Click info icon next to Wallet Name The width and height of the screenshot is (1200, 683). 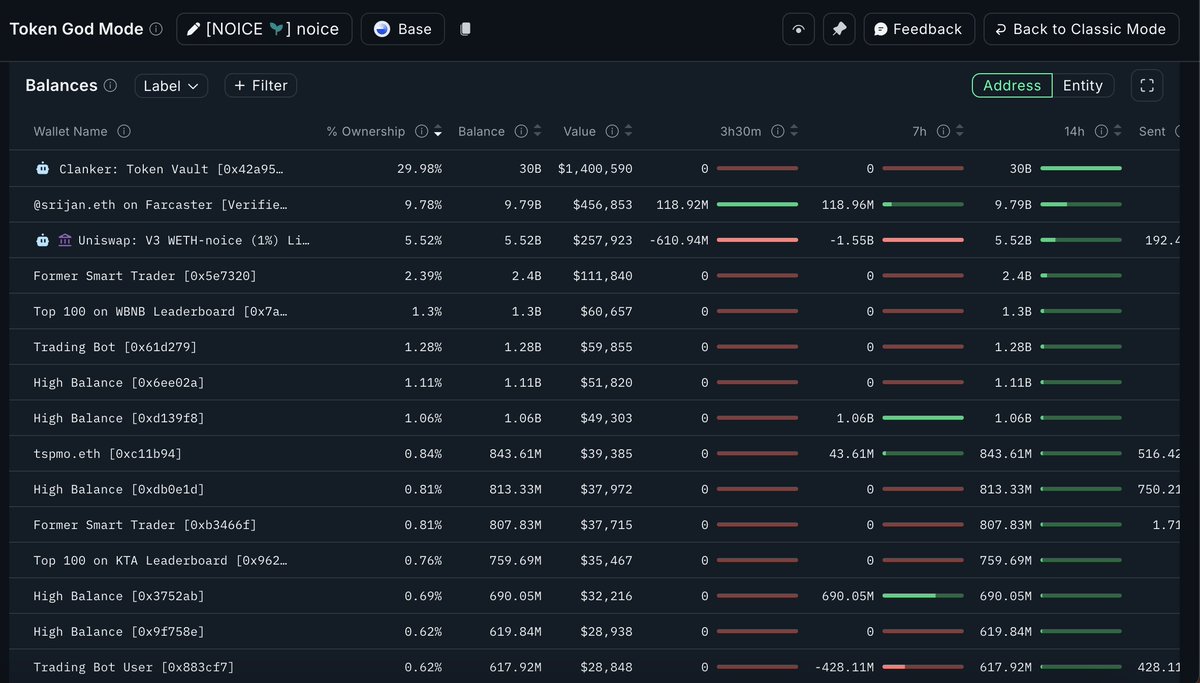pos(124,131)
